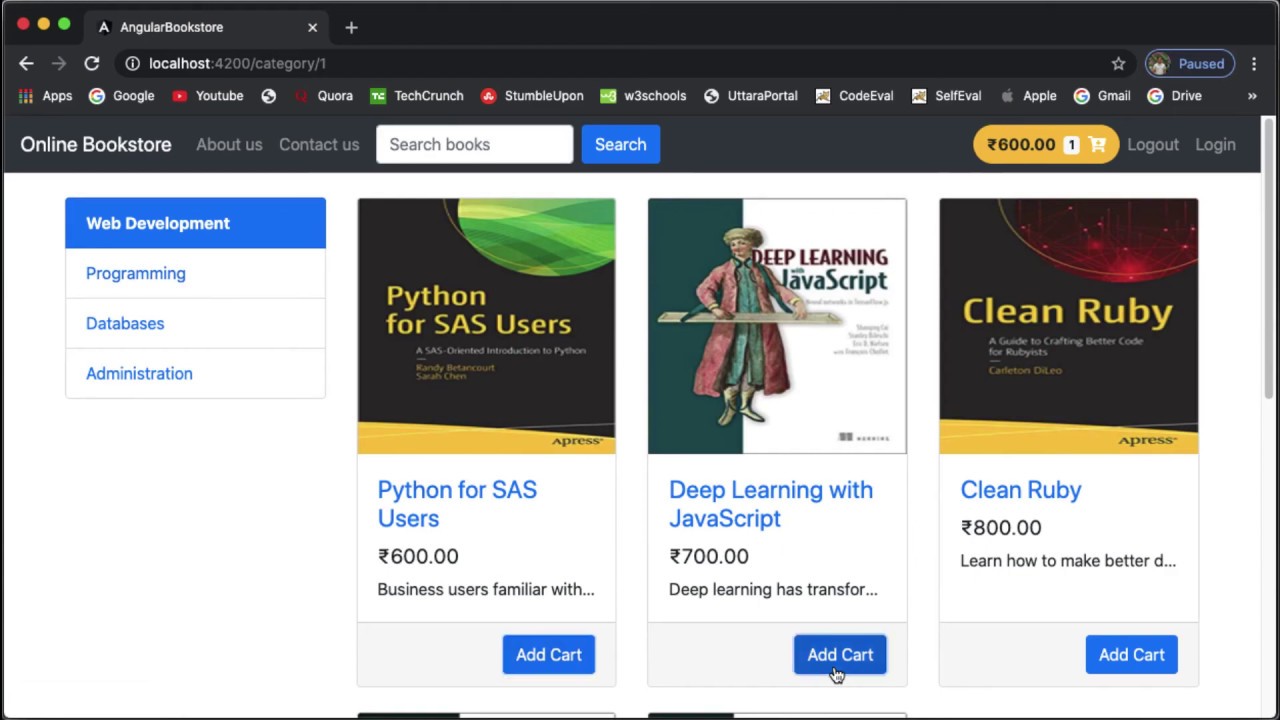The width and height of the screenshot is (1280, 720).
Task: Click the ₹800.00 price text
Action: click(1001, 527)
